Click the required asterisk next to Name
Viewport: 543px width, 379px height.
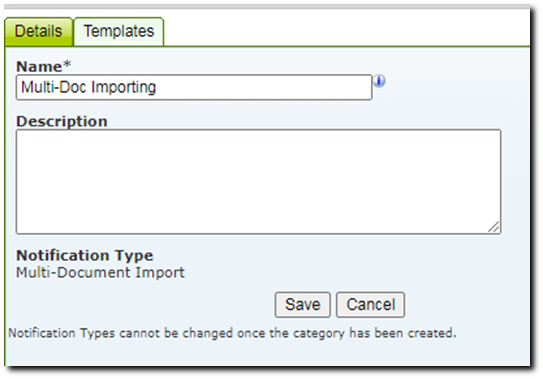[x=67, y=64]
